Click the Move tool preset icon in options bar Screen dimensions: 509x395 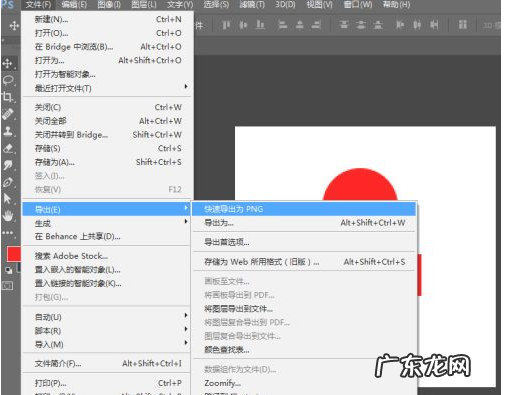pyautogui.click(x=14, y=25)
